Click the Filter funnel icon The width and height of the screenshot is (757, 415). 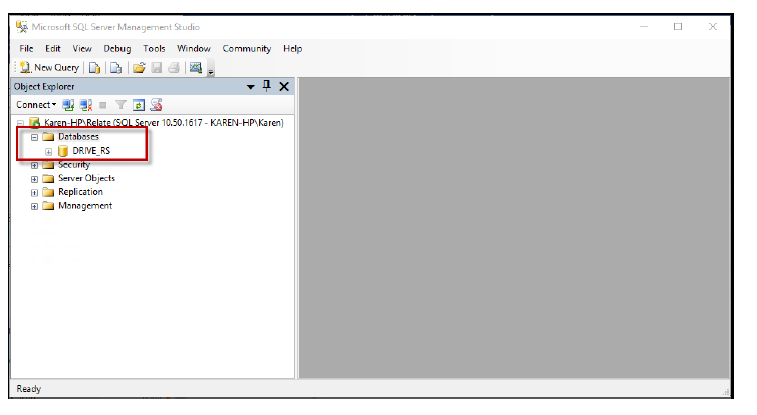coord(121,105)
